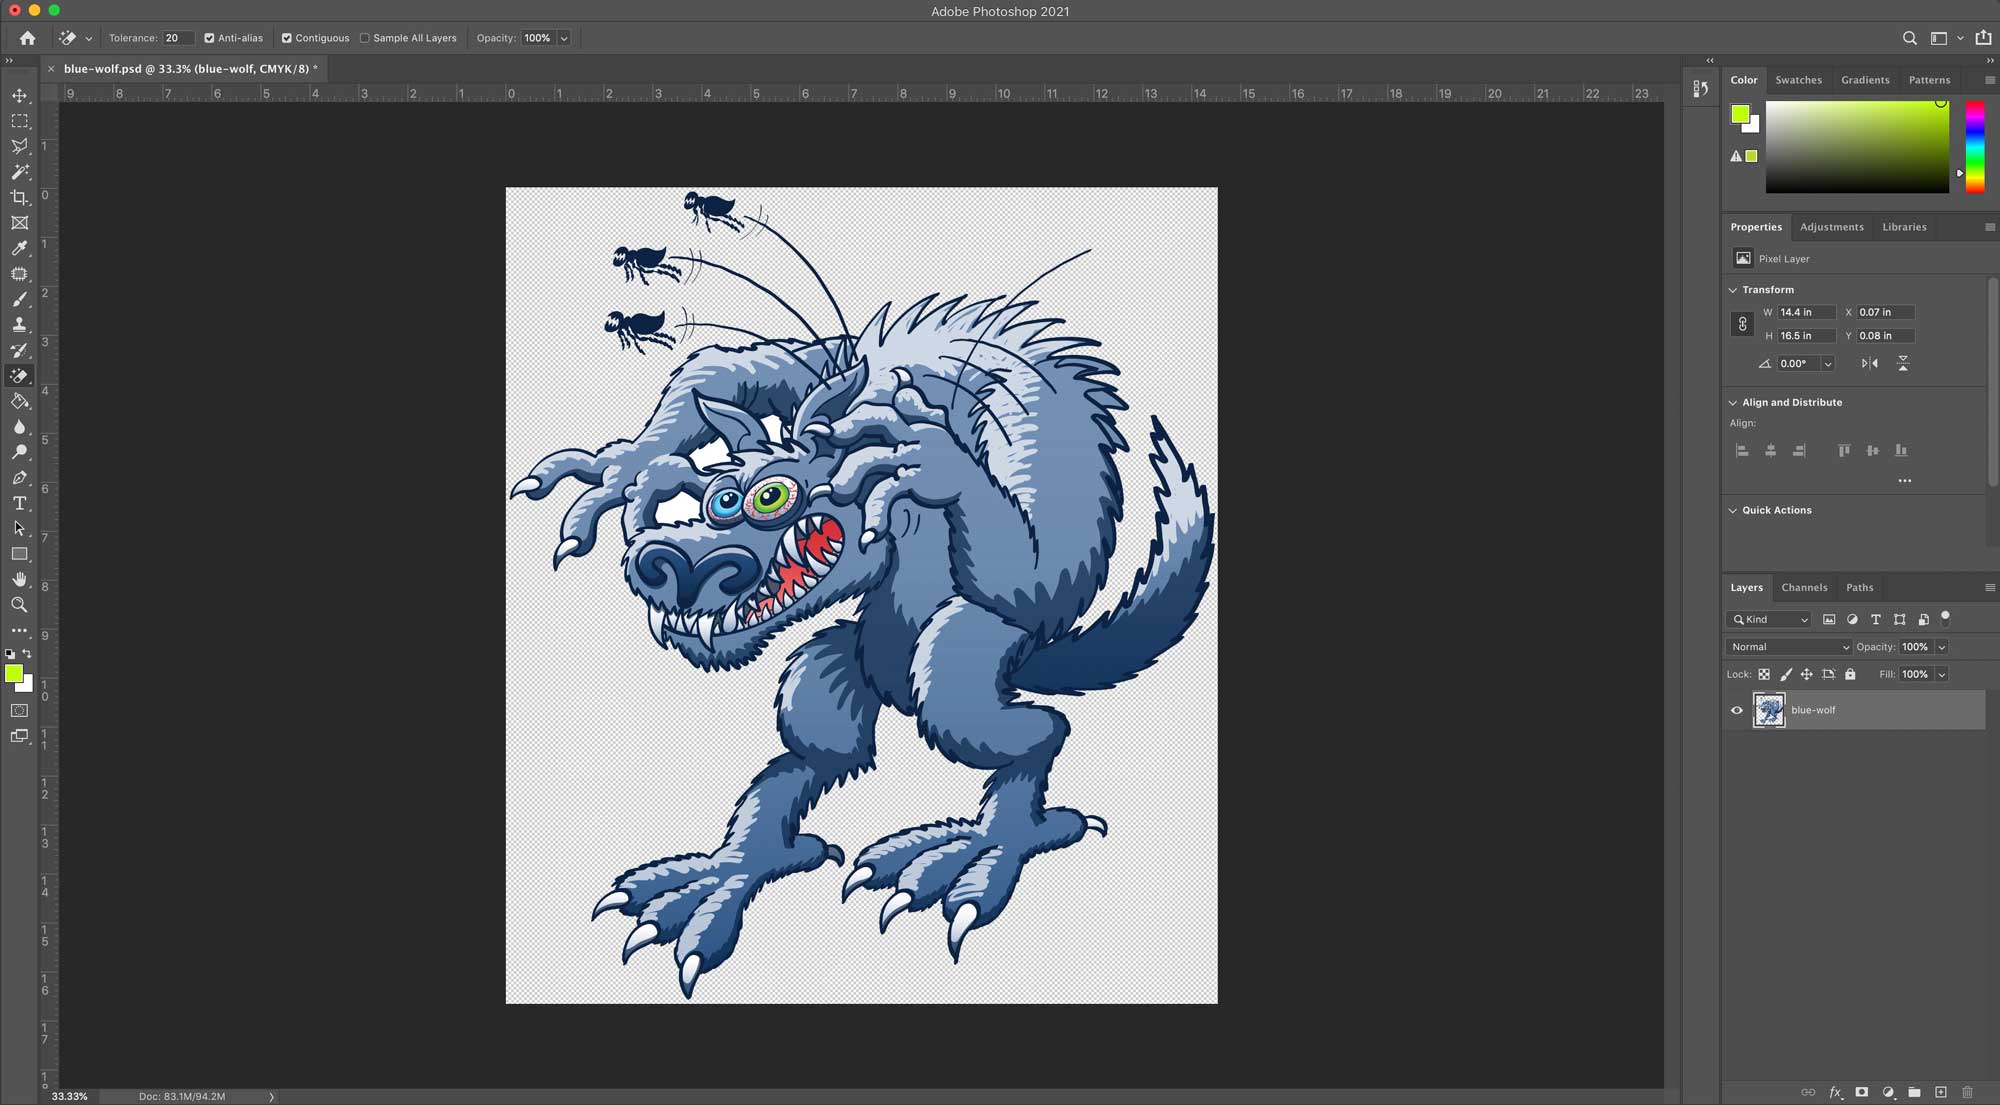Open the layer Opacity dropdown arrow
Viewport: 2000px width, 1105px height.
pyautogui.click(x=1941, y=647)
